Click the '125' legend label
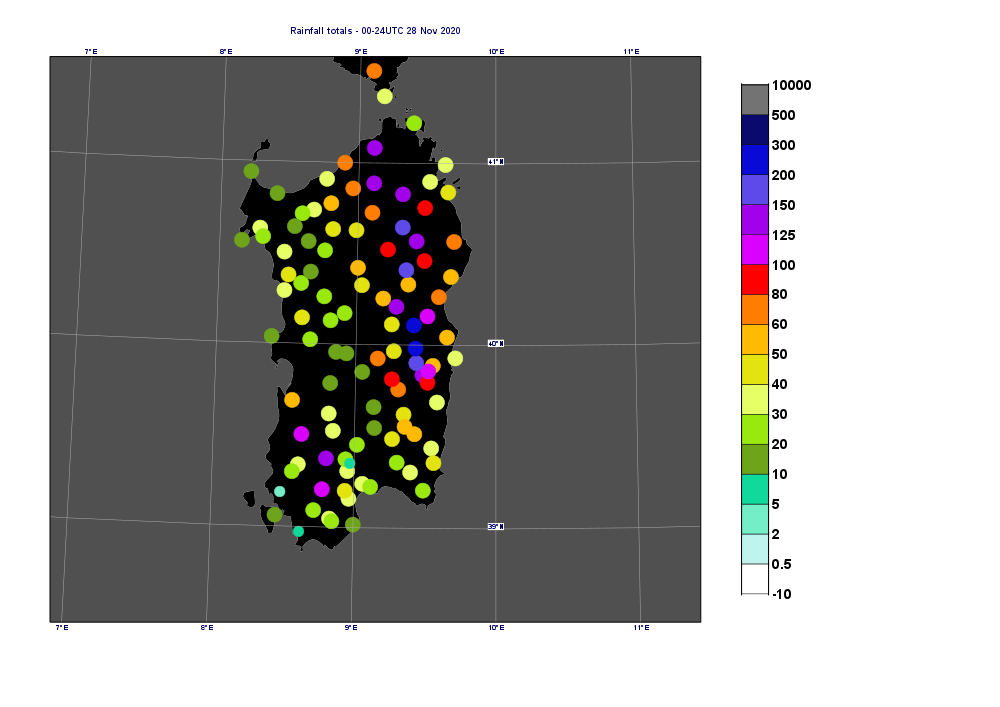This screenshot has width=1000, height=707. (784, 235)
